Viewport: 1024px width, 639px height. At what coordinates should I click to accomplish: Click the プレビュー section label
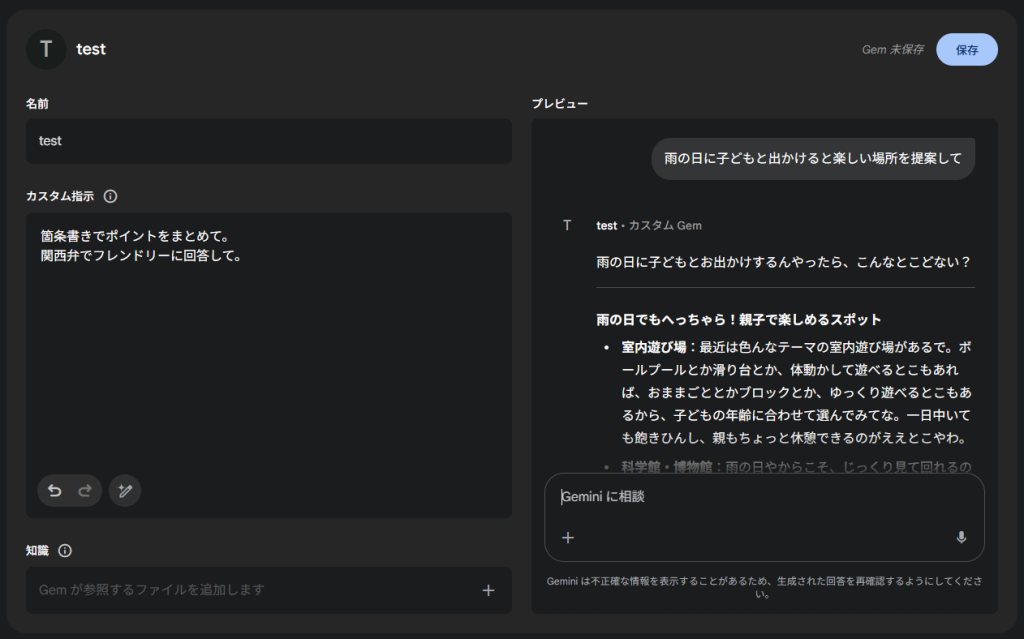pos(560,104)
